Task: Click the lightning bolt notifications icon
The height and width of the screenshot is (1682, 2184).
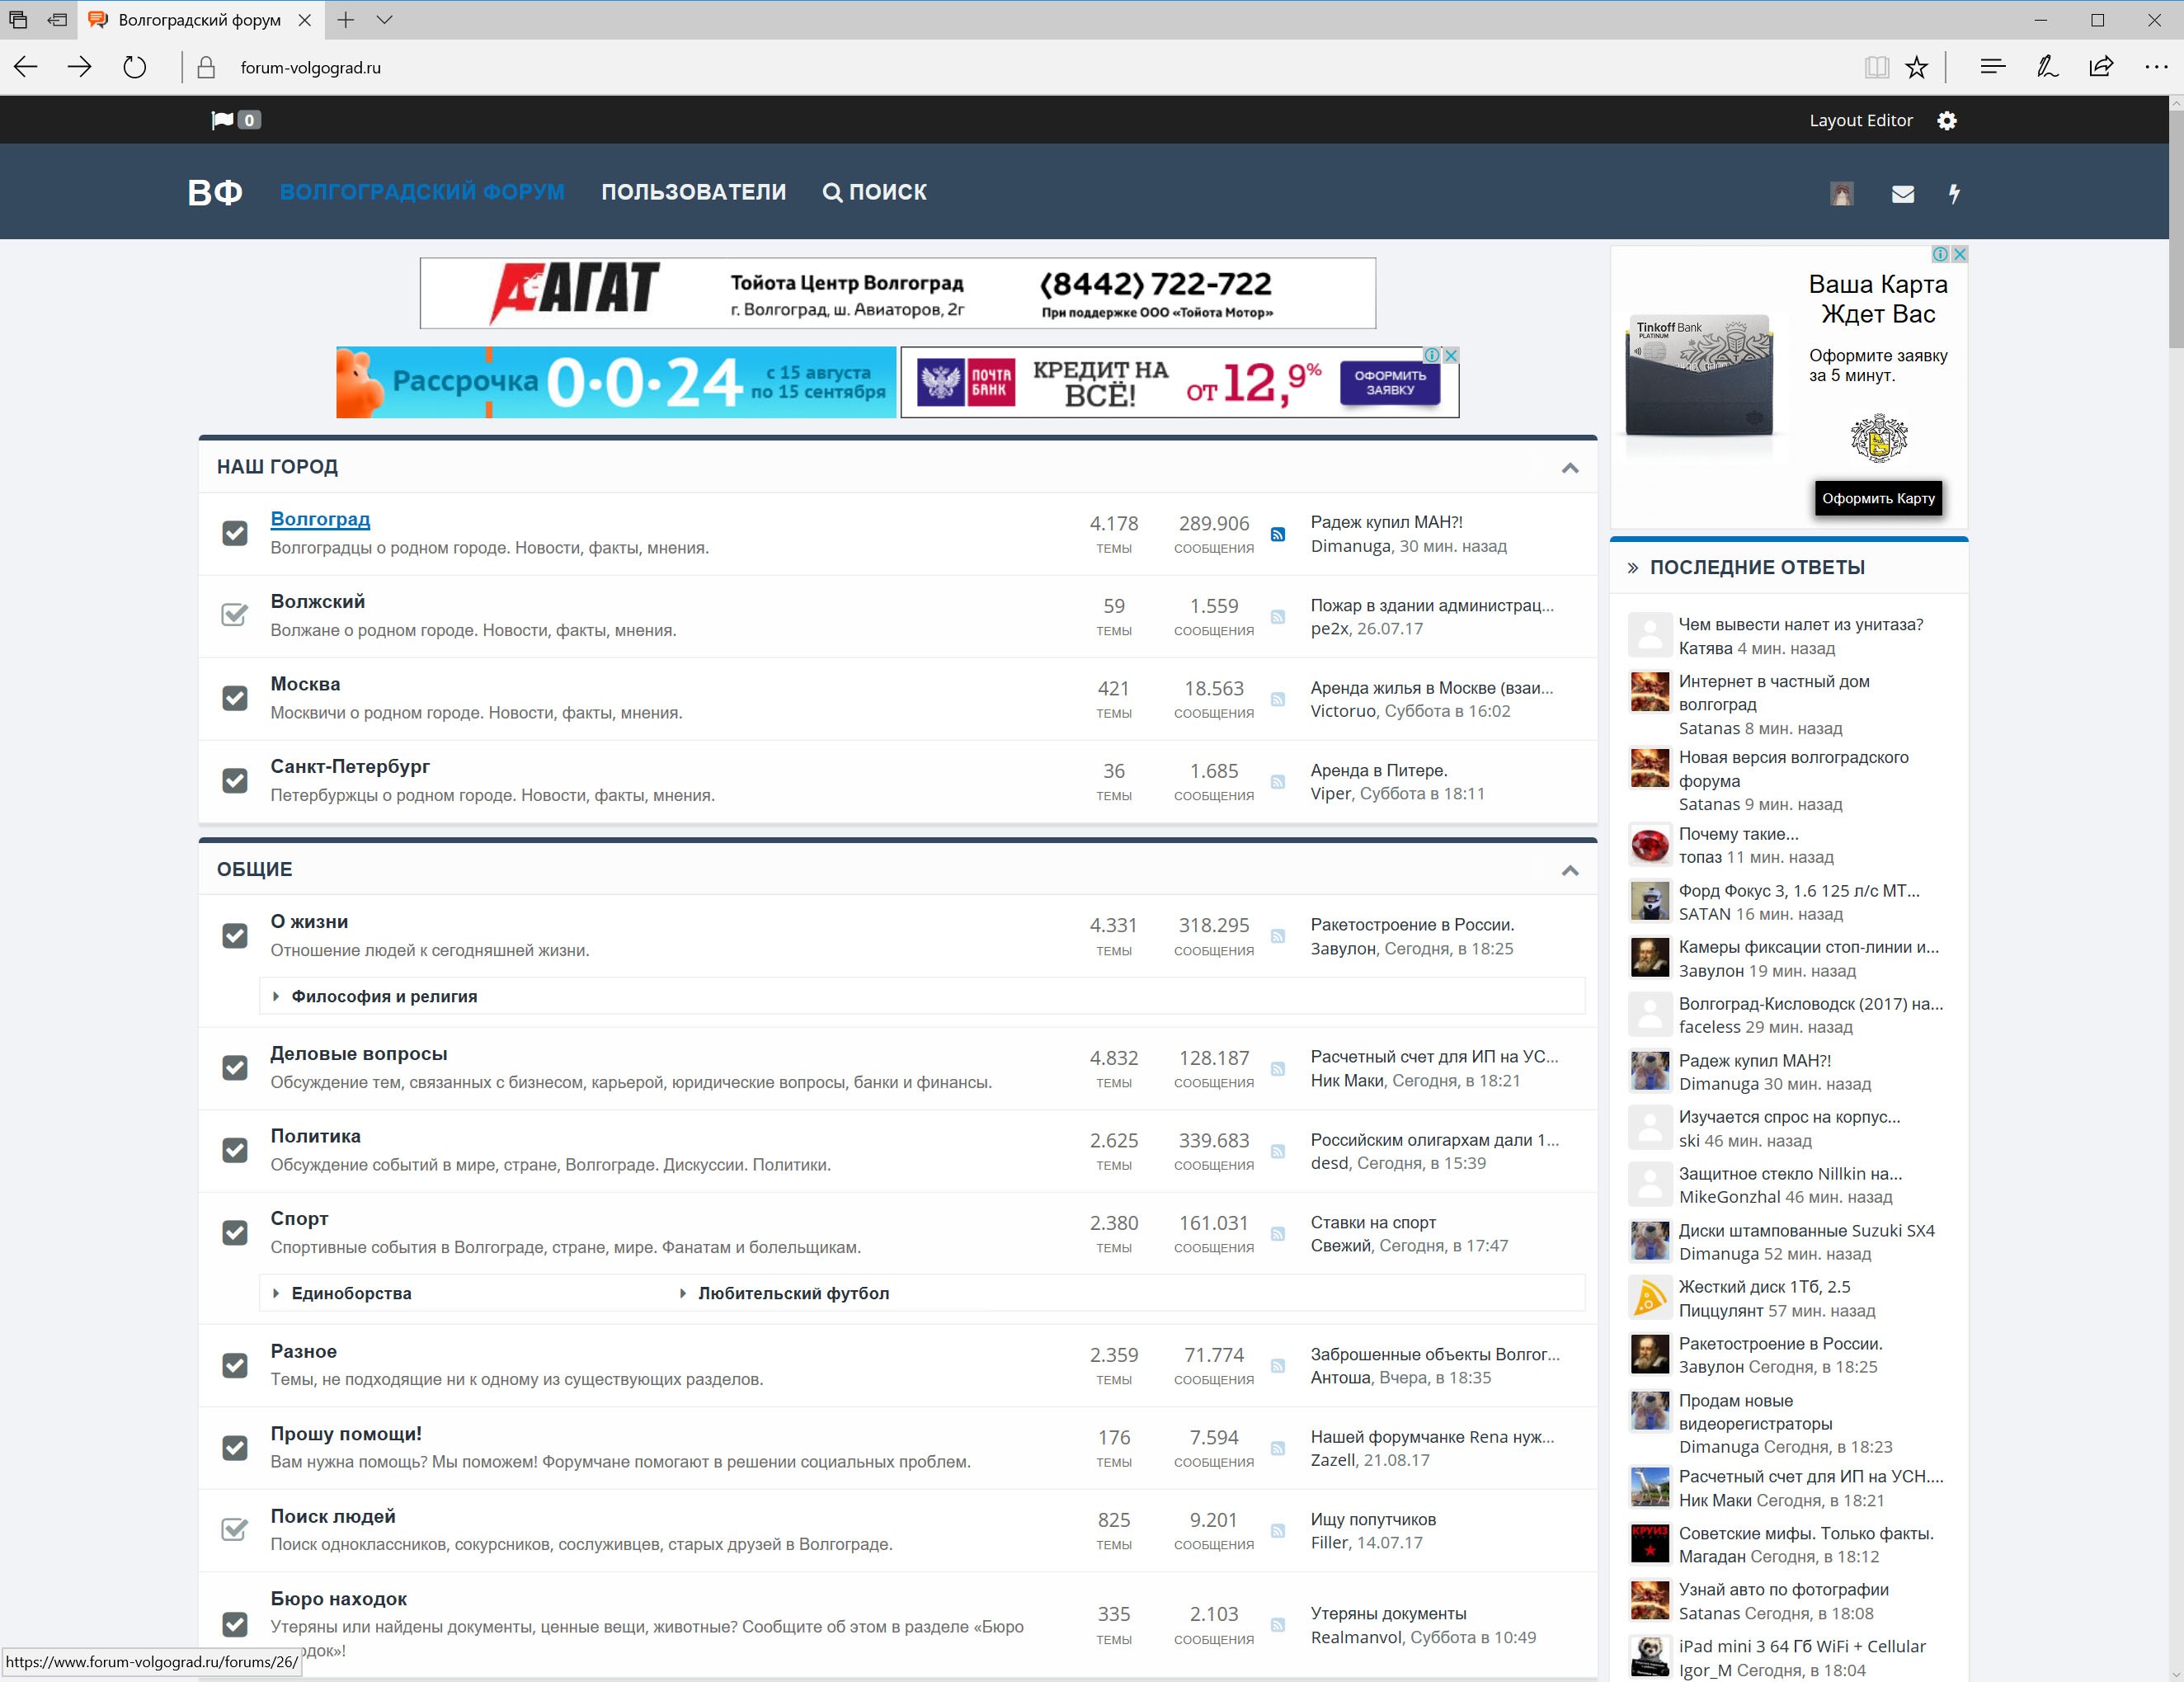Action: pos(1954,194)
